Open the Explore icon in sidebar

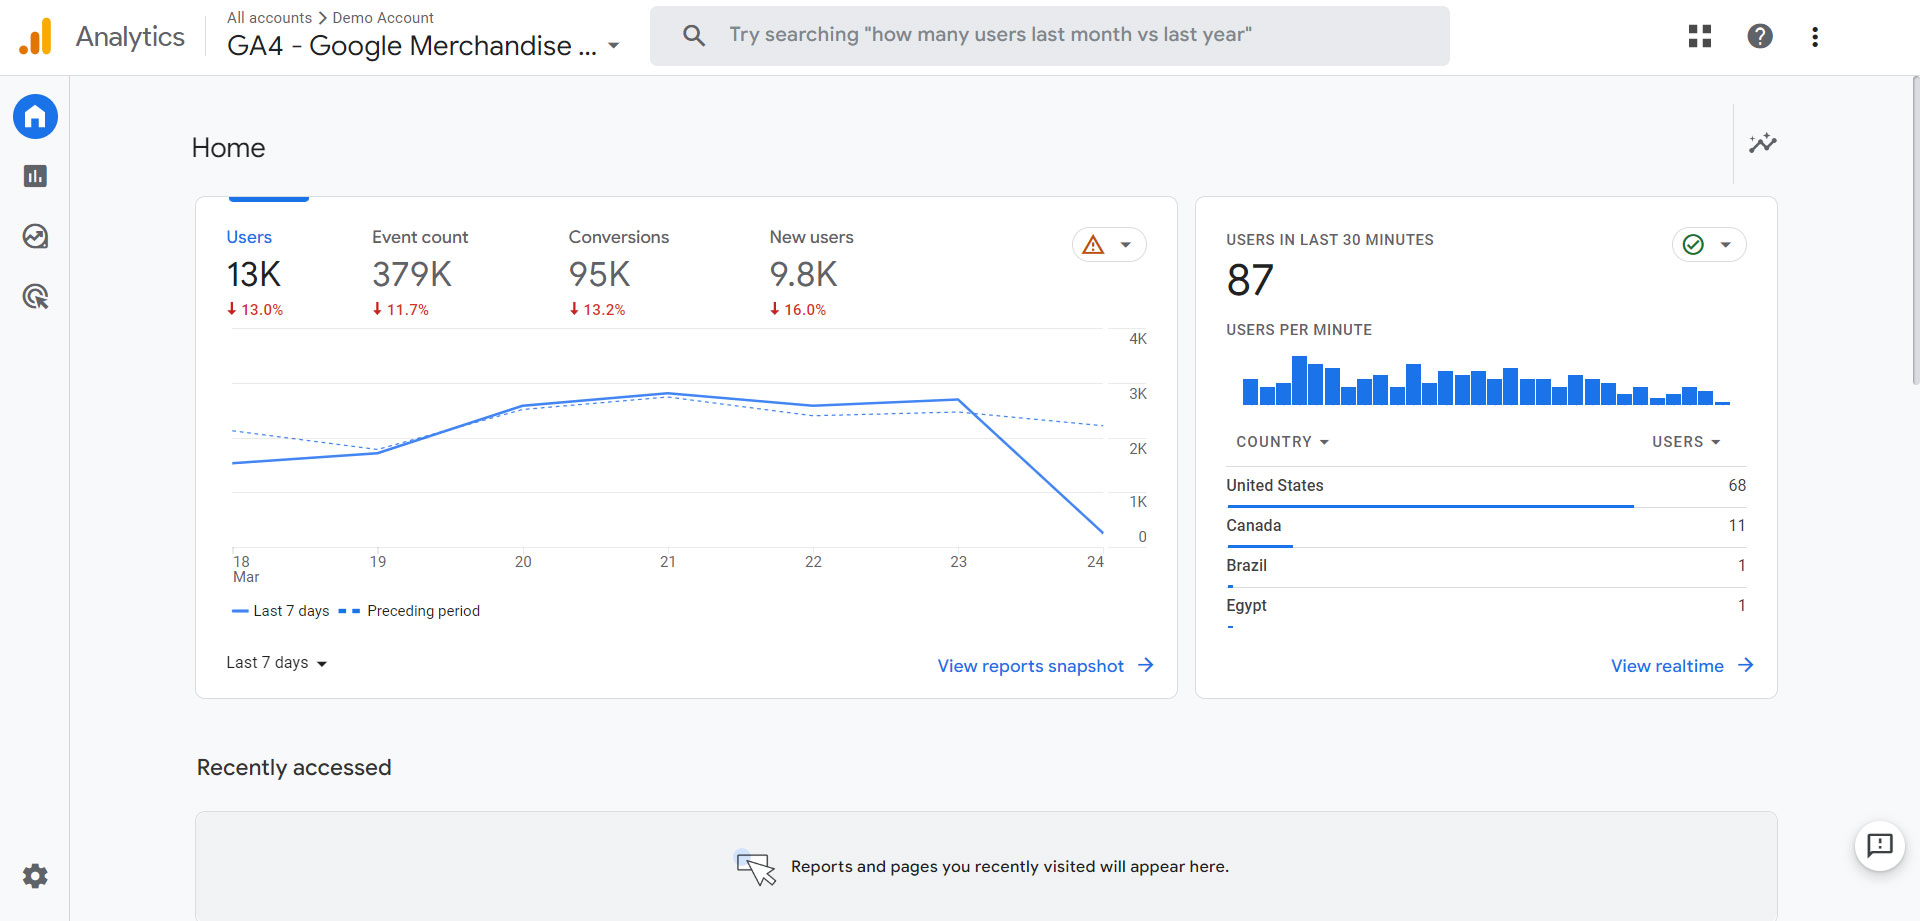(35, 237)
